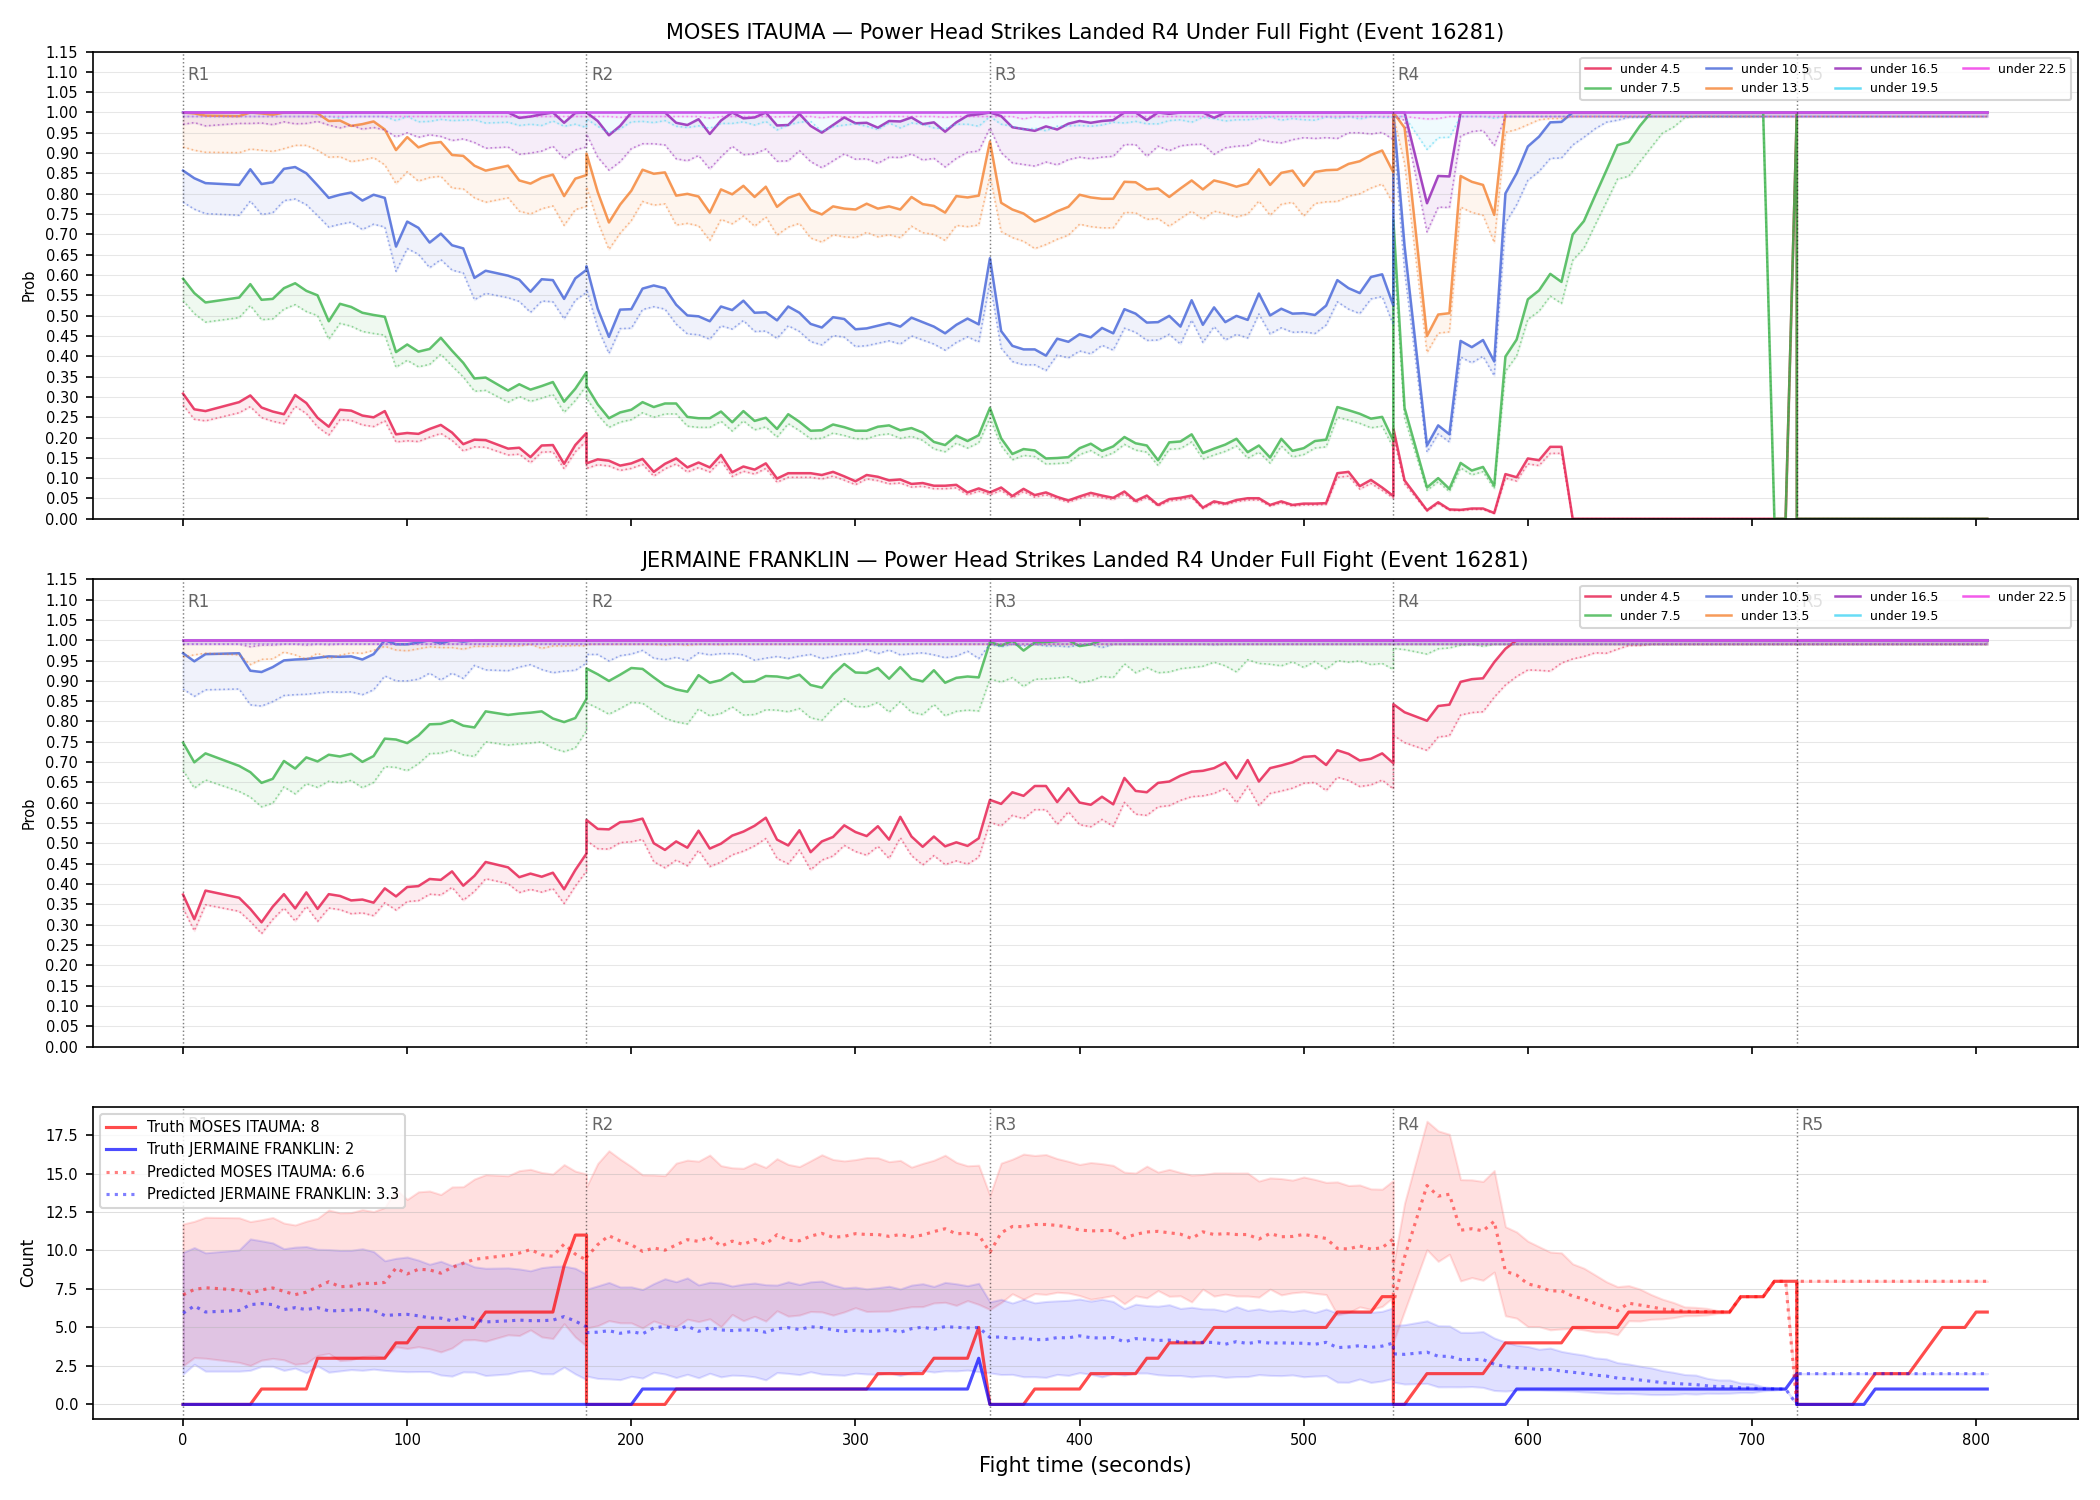Viewport: 2100px width, 1500px height.
Task: Click the 17.5 tick on the Count axis
Action: pos(62,1135)
